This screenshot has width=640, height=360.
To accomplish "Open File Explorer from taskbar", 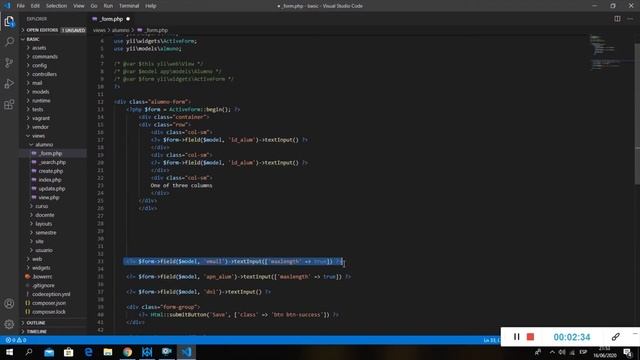I will coord(108,352).
